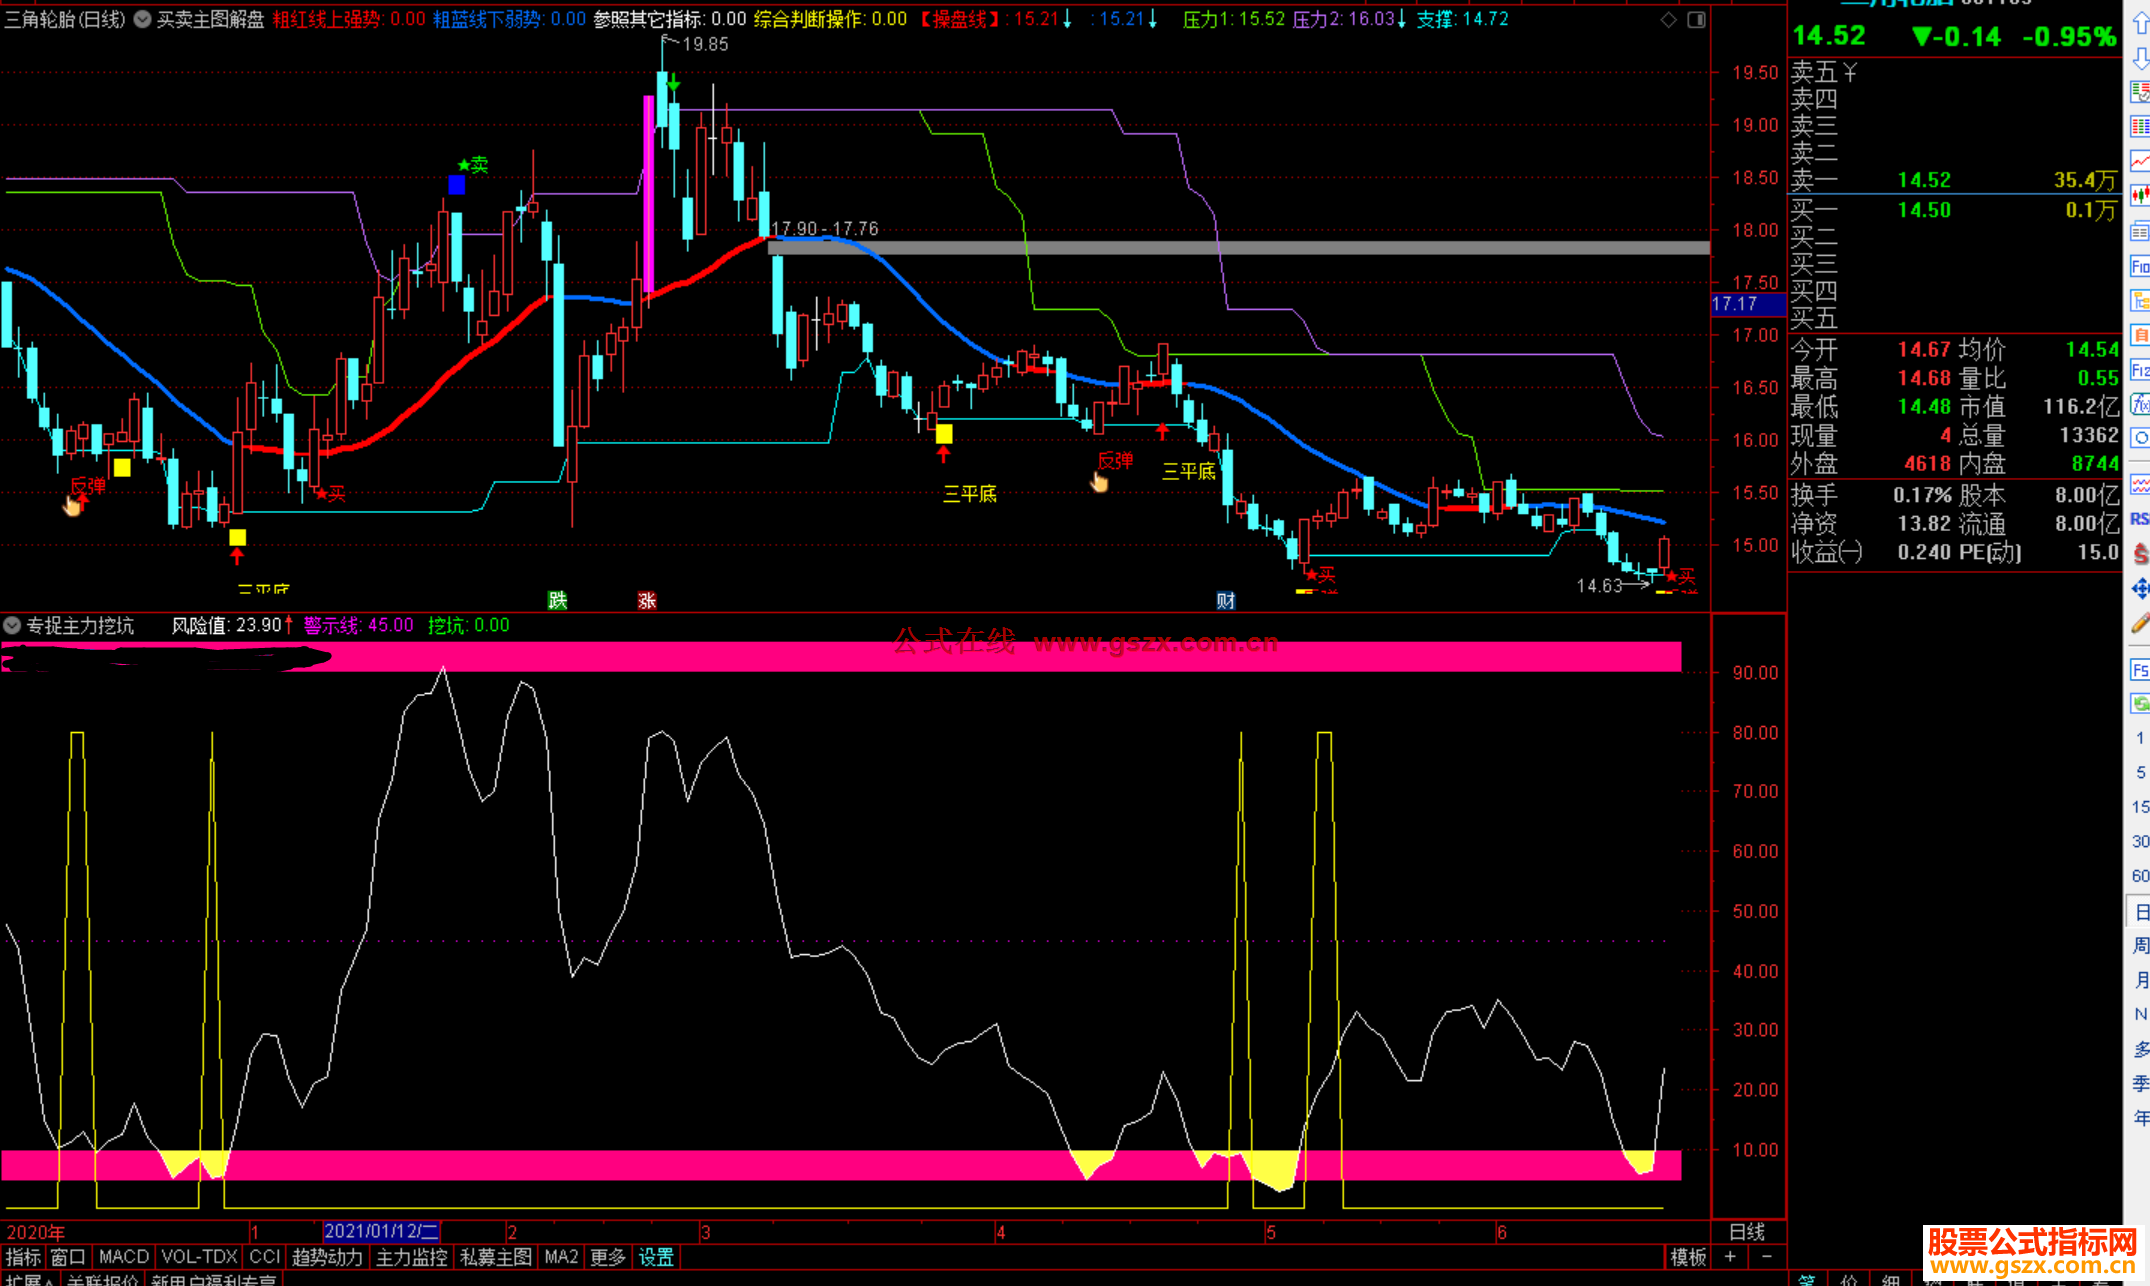Click the red 涨 marker on the chart
This screenshot has width=2150, height=1286.
click(x=647, y=600)
